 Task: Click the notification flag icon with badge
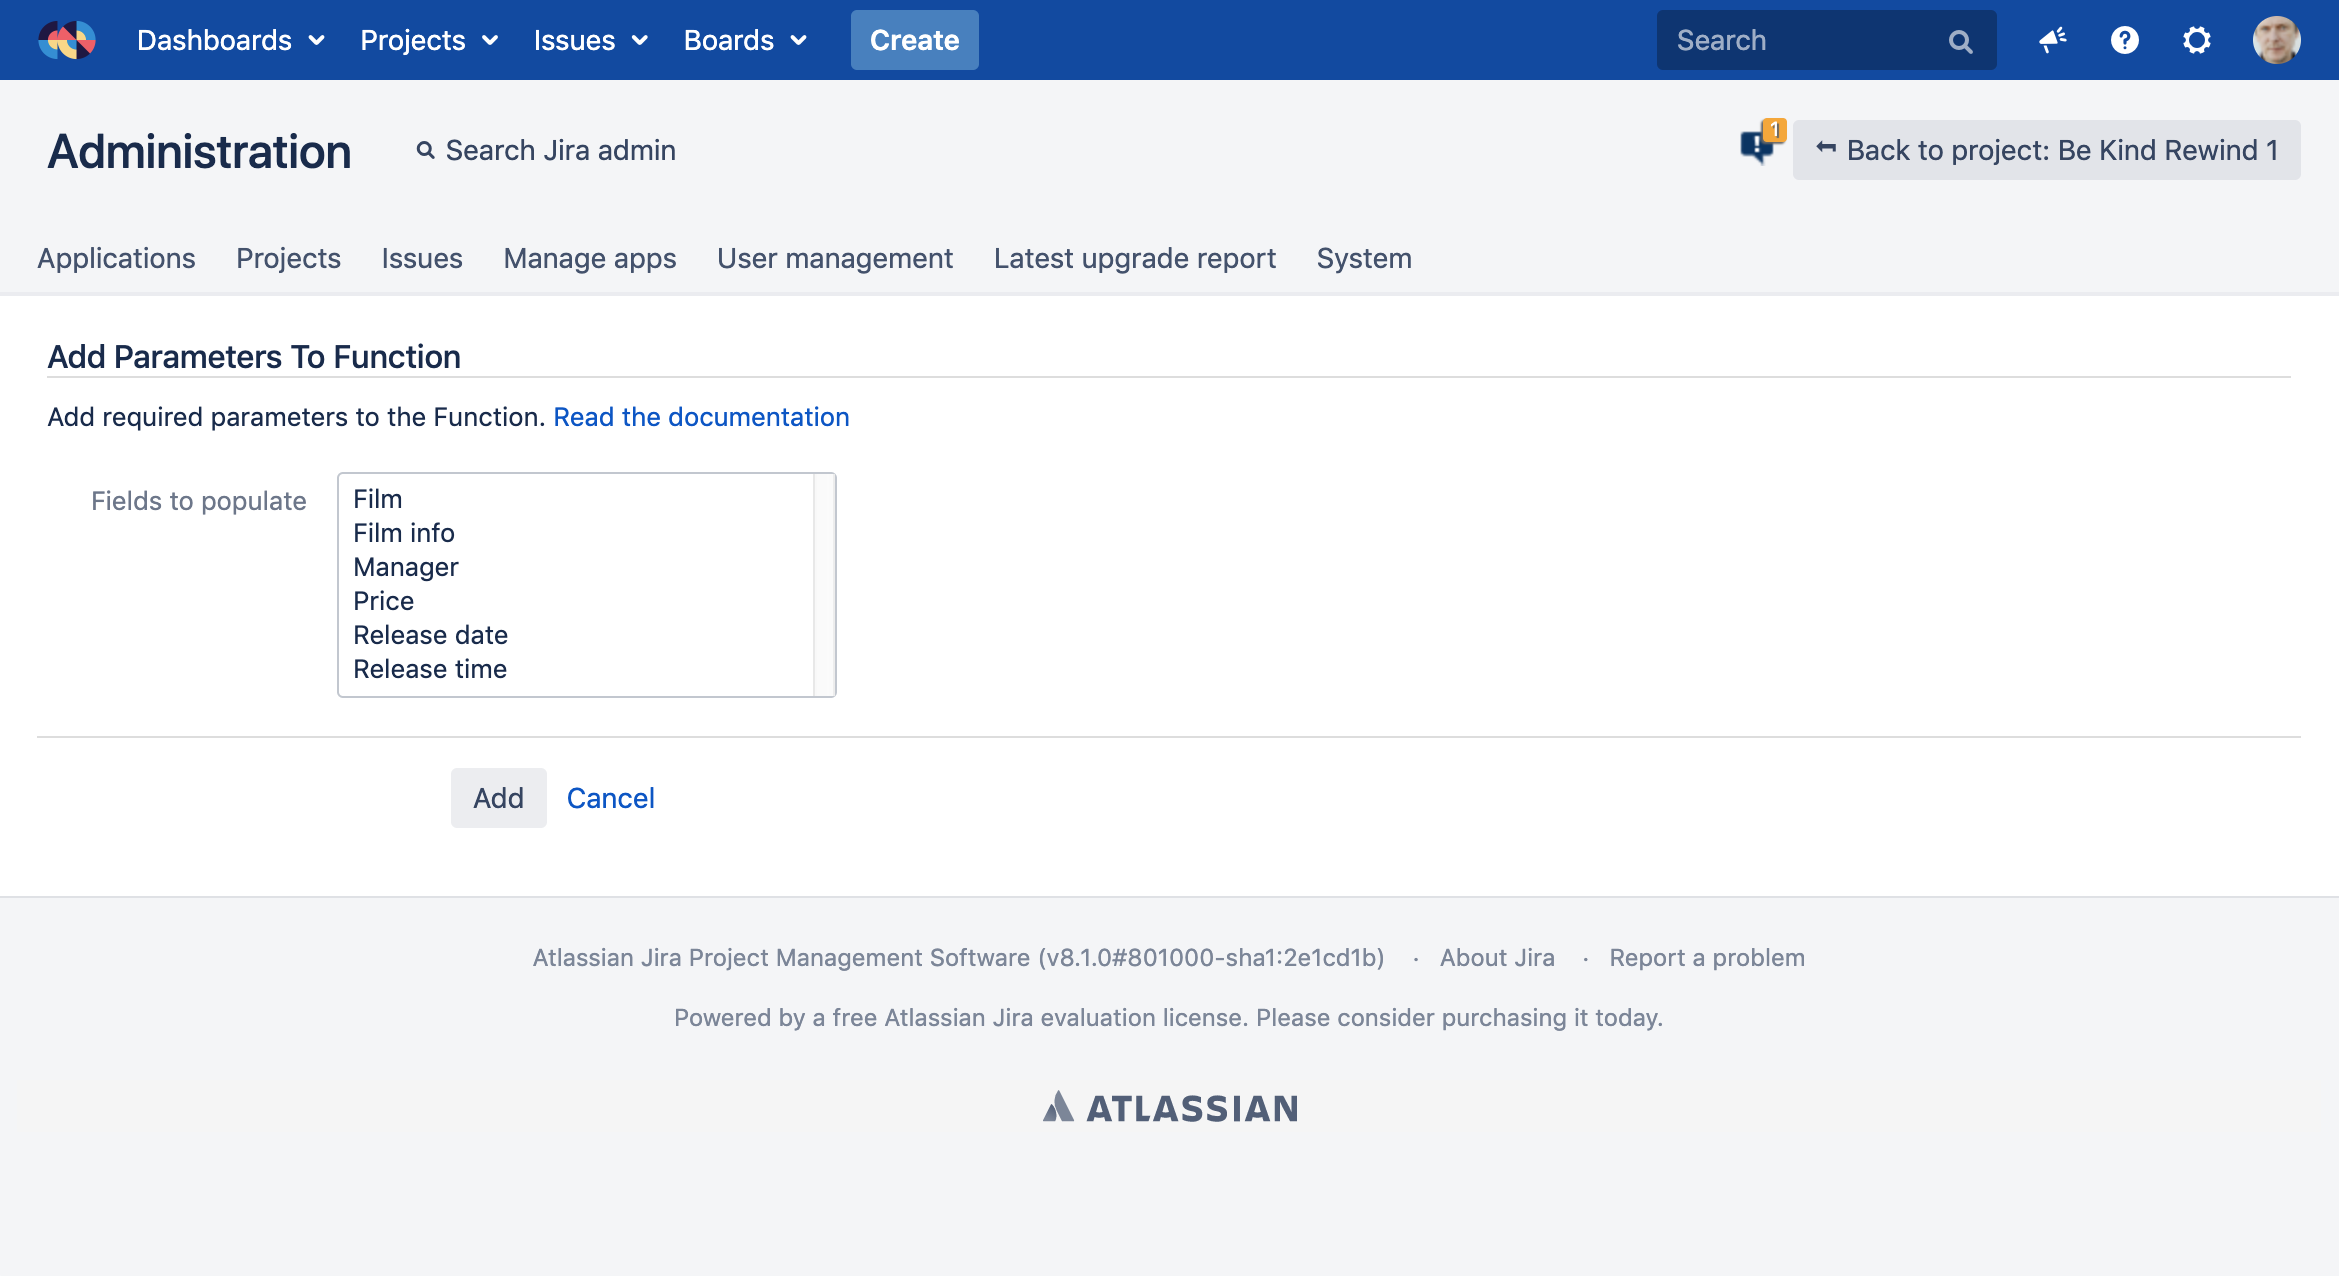point(1760,146)
